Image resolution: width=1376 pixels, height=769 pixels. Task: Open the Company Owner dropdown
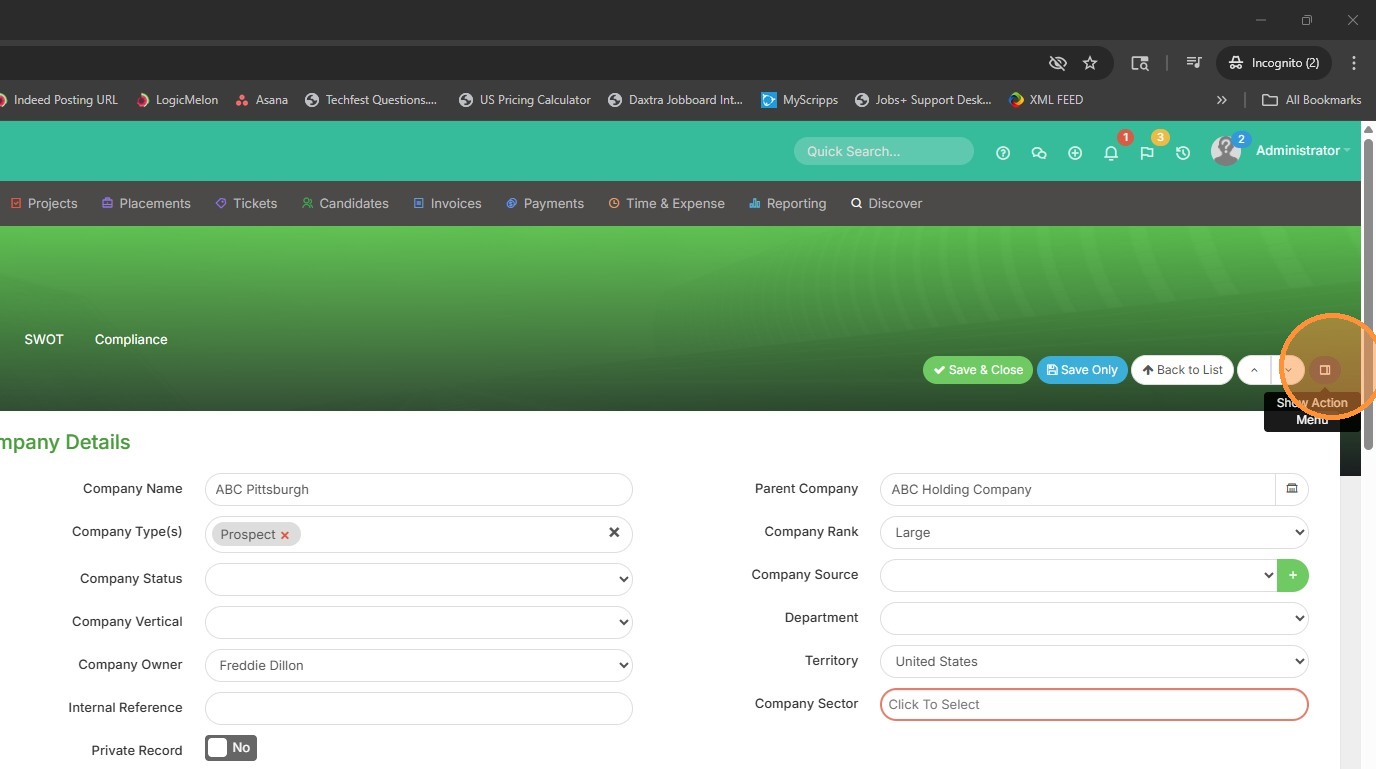tap(419, 665)
